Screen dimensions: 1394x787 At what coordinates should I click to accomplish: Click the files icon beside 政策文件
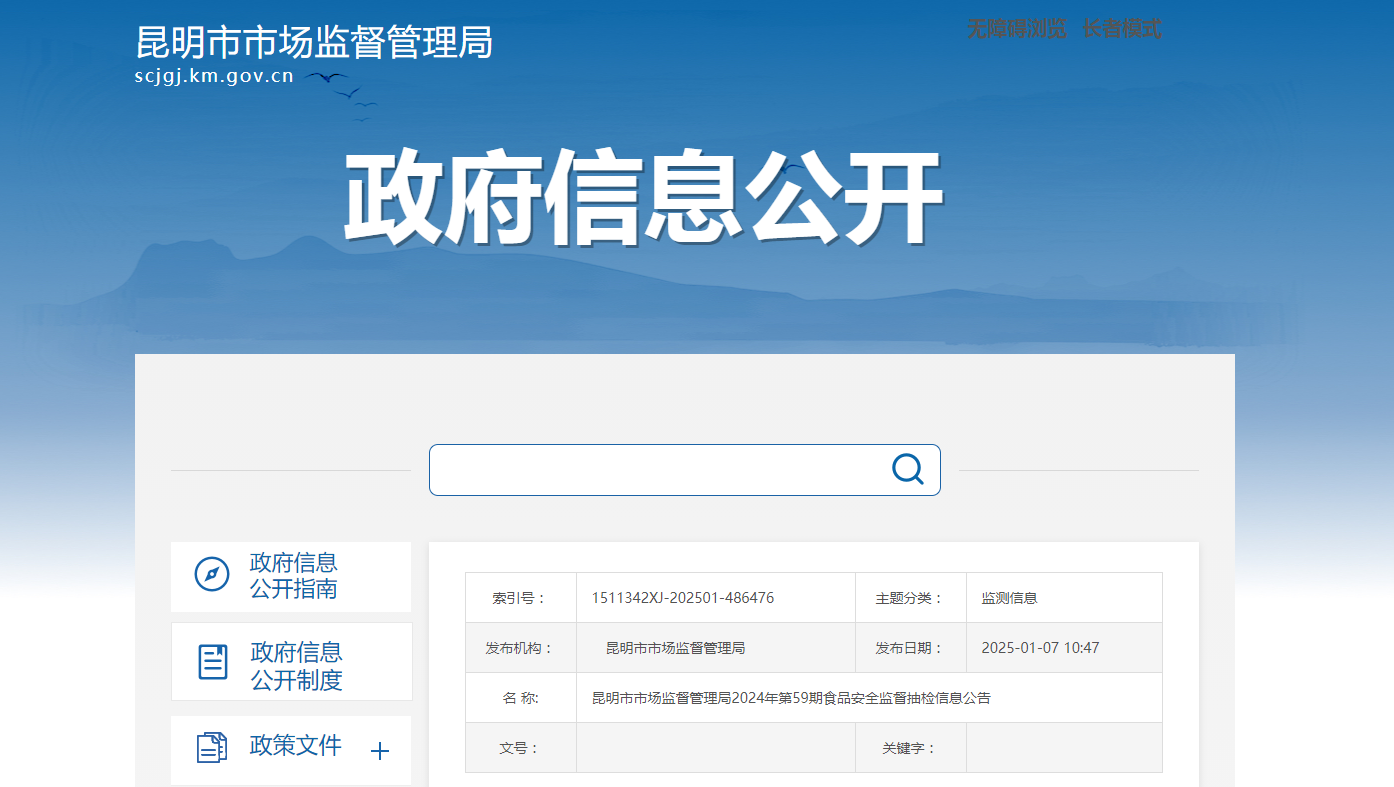(x=212, y=747)
